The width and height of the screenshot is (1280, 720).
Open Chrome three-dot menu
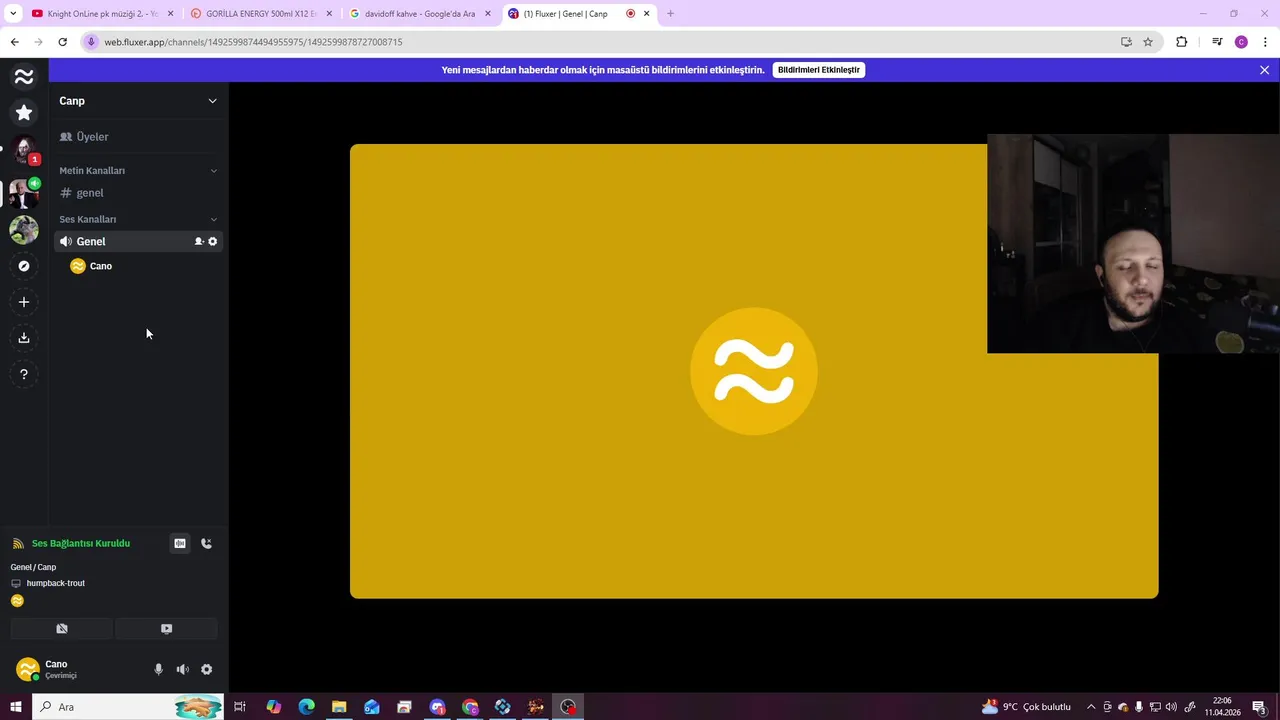1265,42
